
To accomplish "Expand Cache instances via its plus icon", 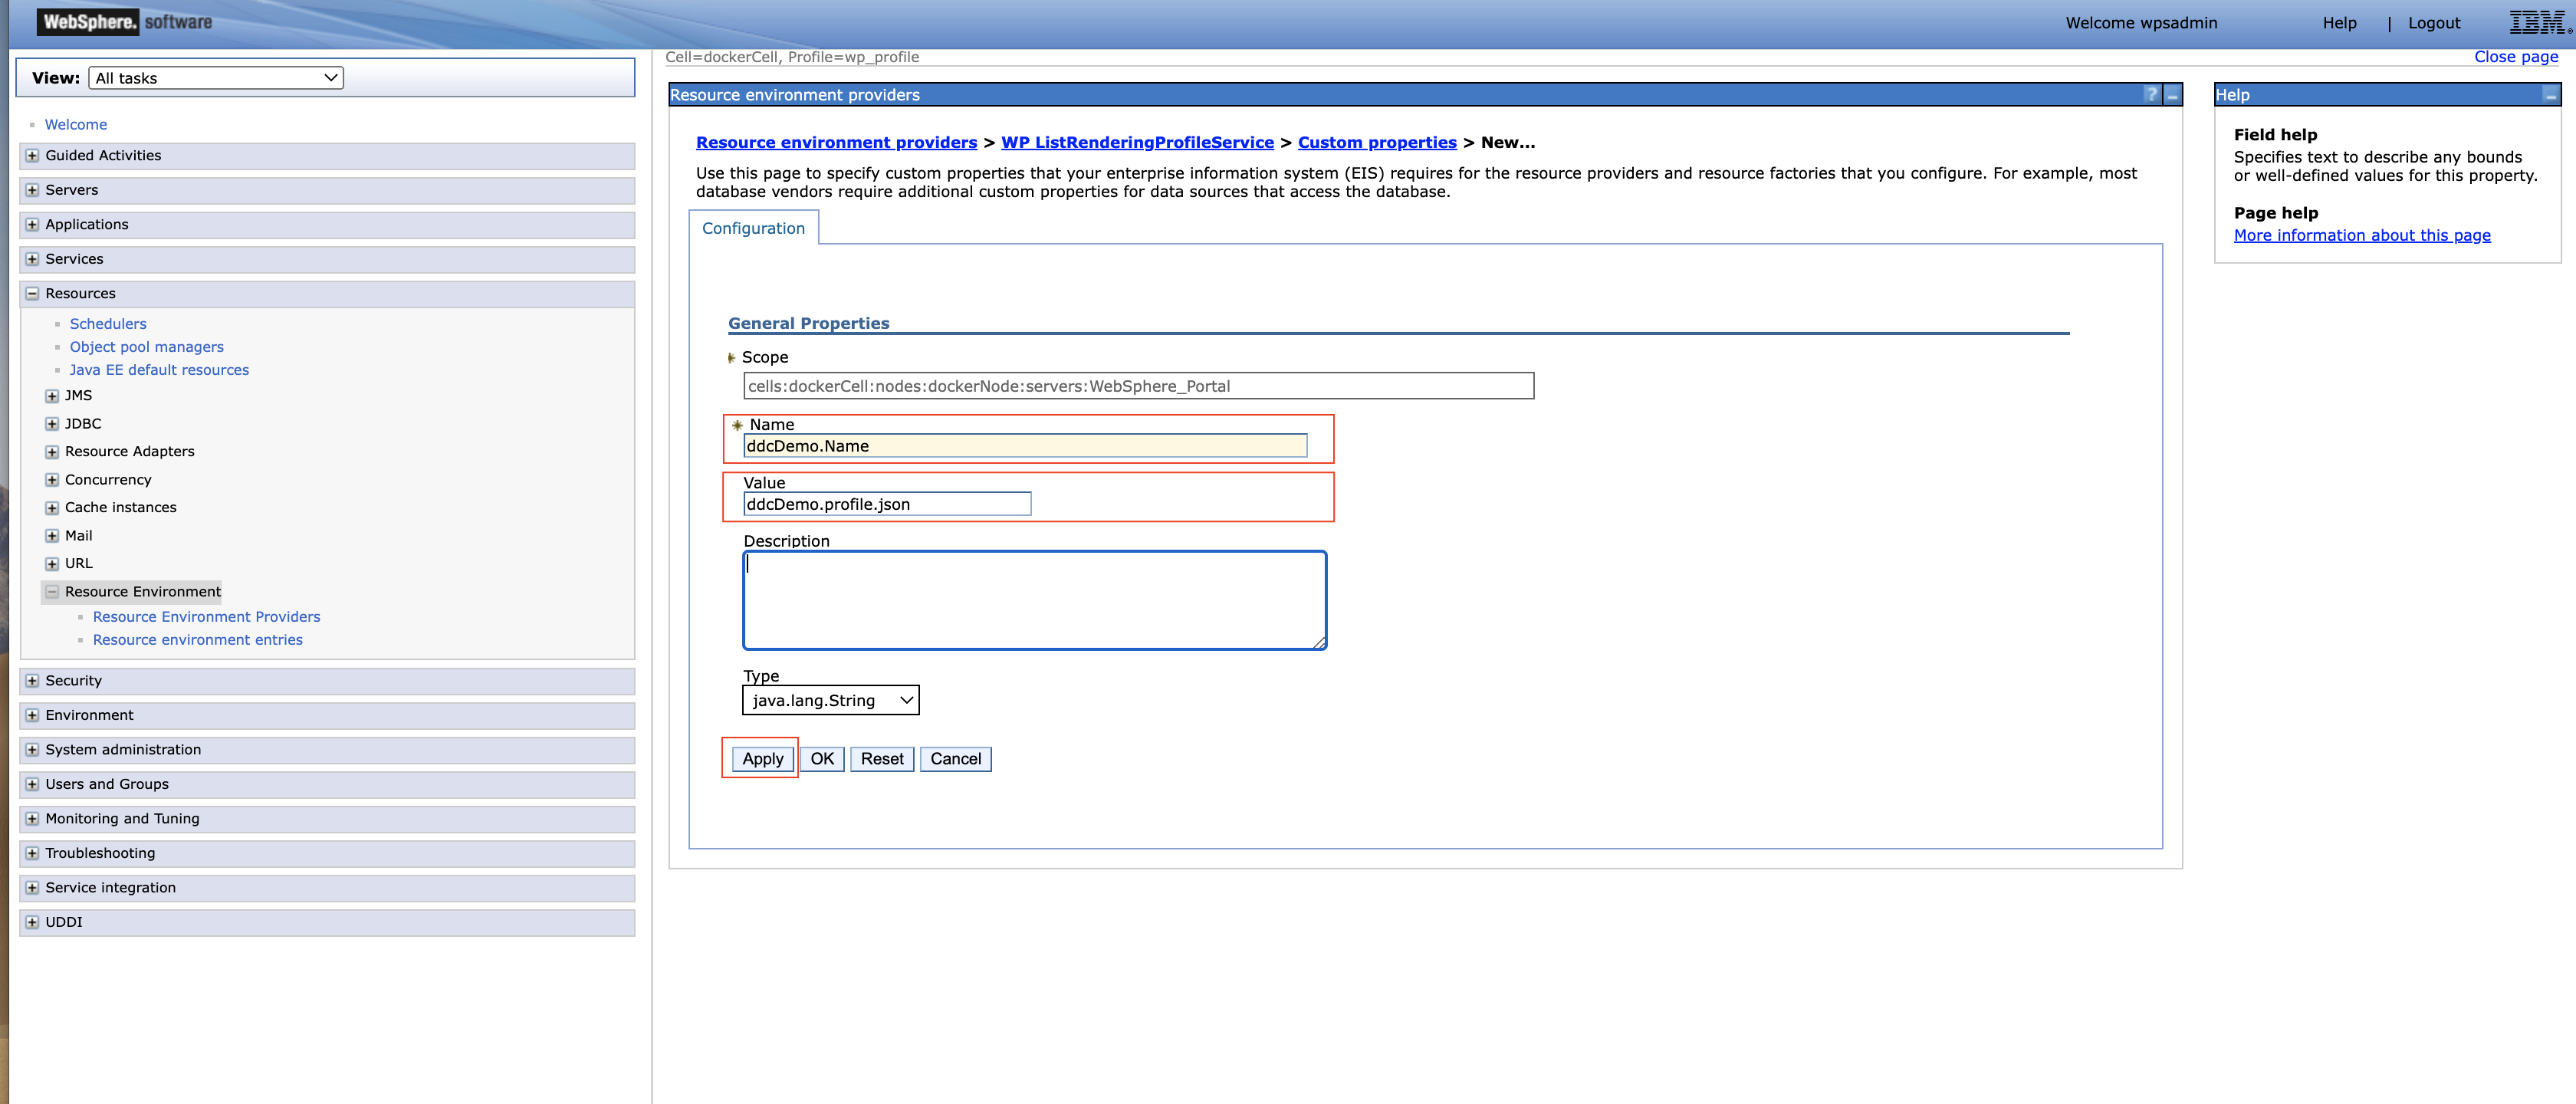I will pos(52,507).
